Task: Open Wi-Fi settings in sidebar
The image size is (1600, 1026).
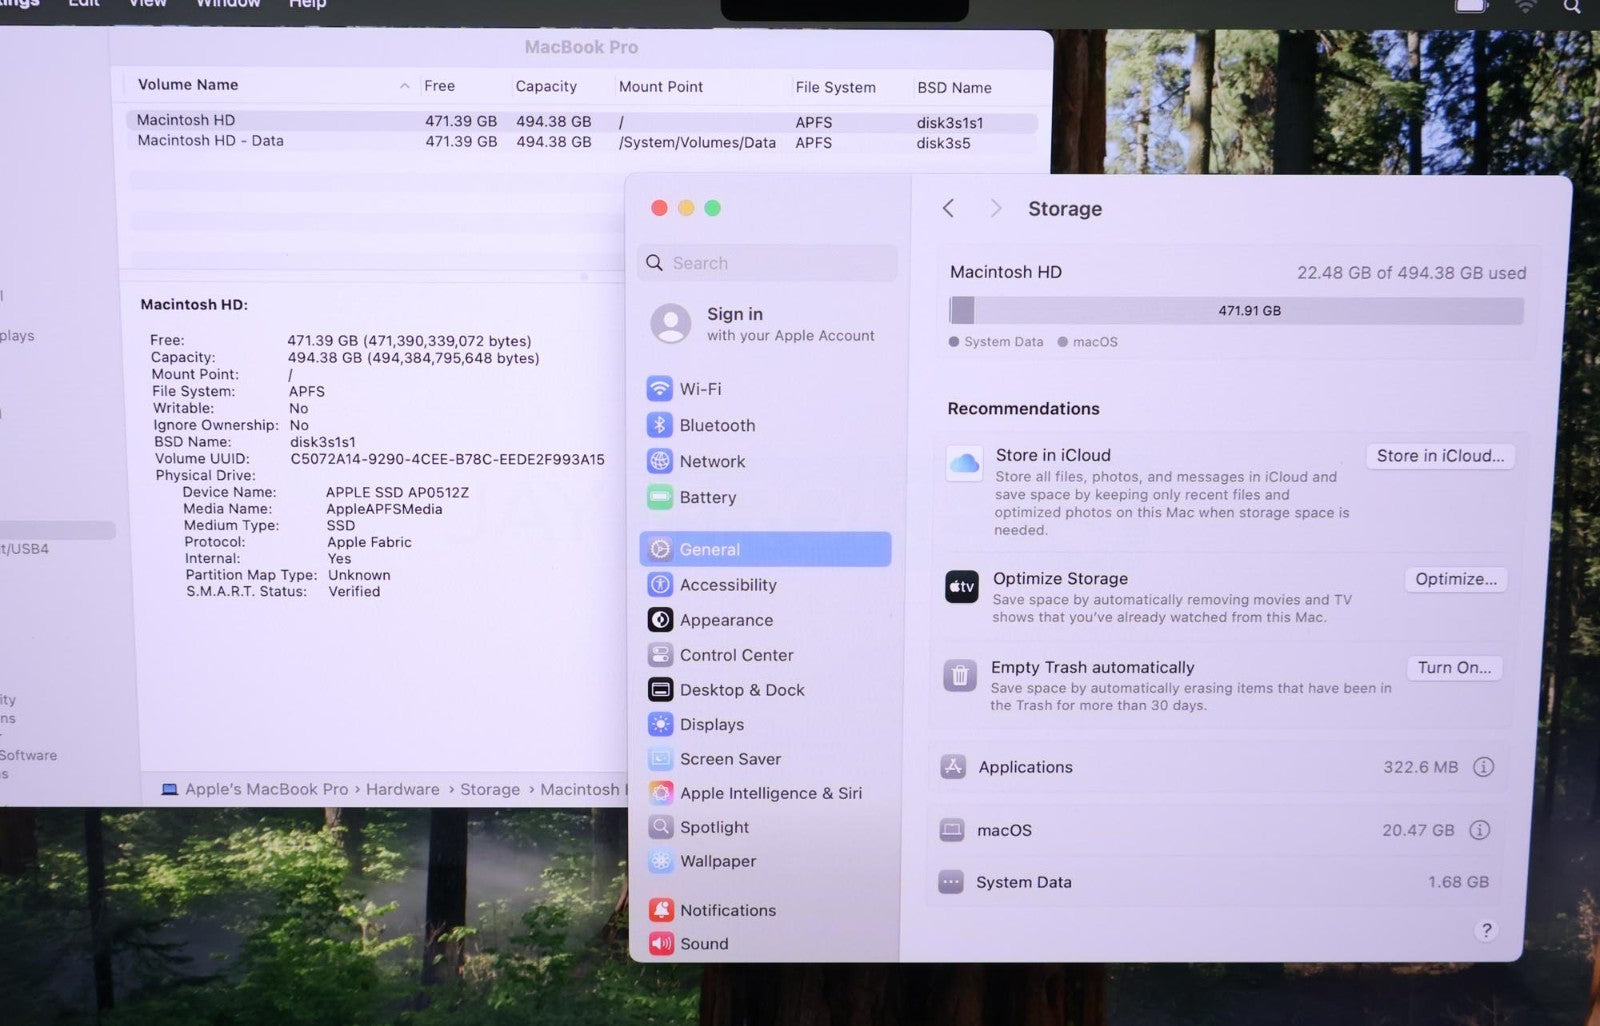Action: [x=699, y=389]
